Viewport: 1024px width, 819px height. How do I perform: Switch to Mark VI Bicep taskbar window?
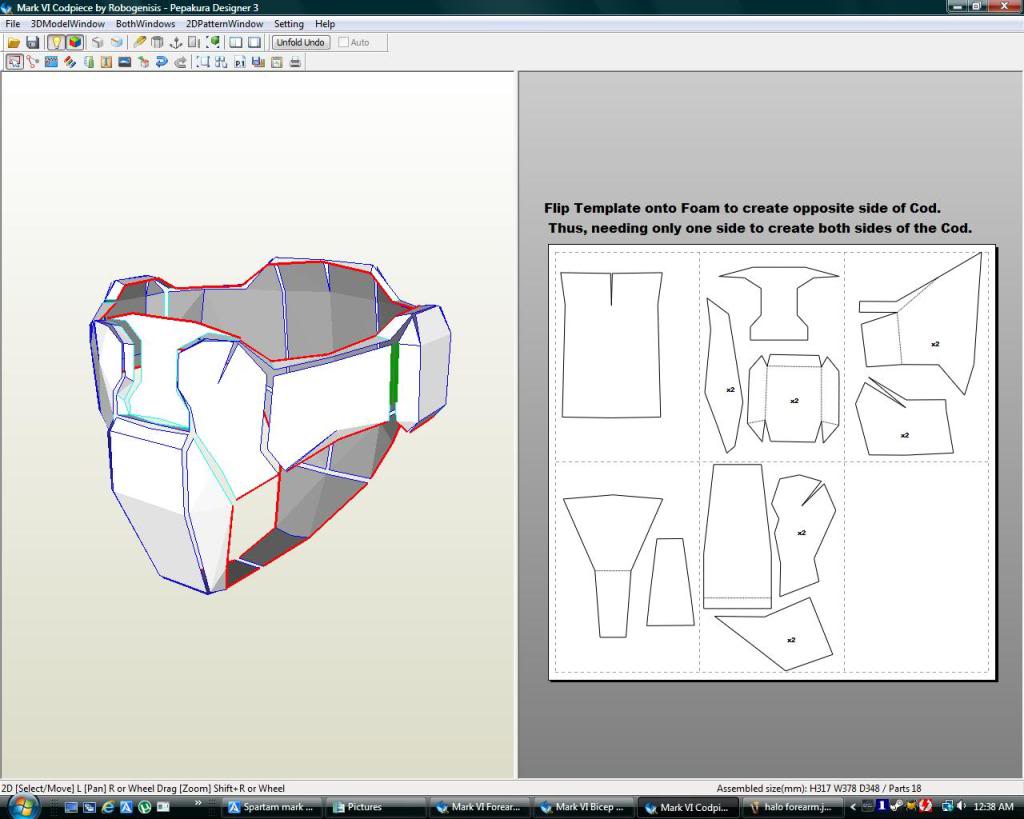pyautogui.click(x=585, y=807)
